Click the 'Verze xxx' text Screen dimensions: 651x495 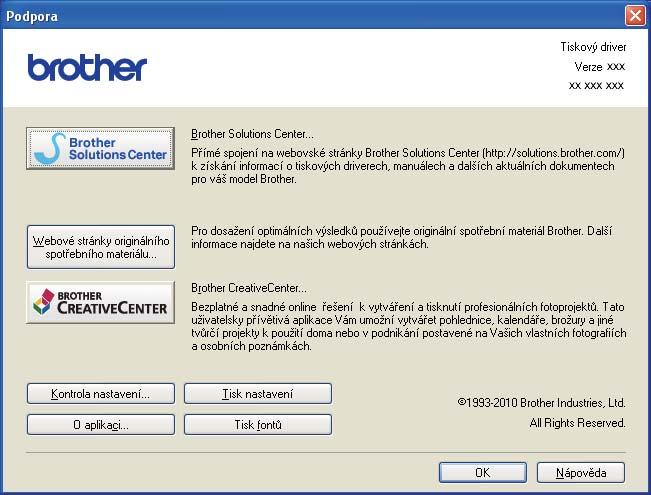[x=600, y=66]
